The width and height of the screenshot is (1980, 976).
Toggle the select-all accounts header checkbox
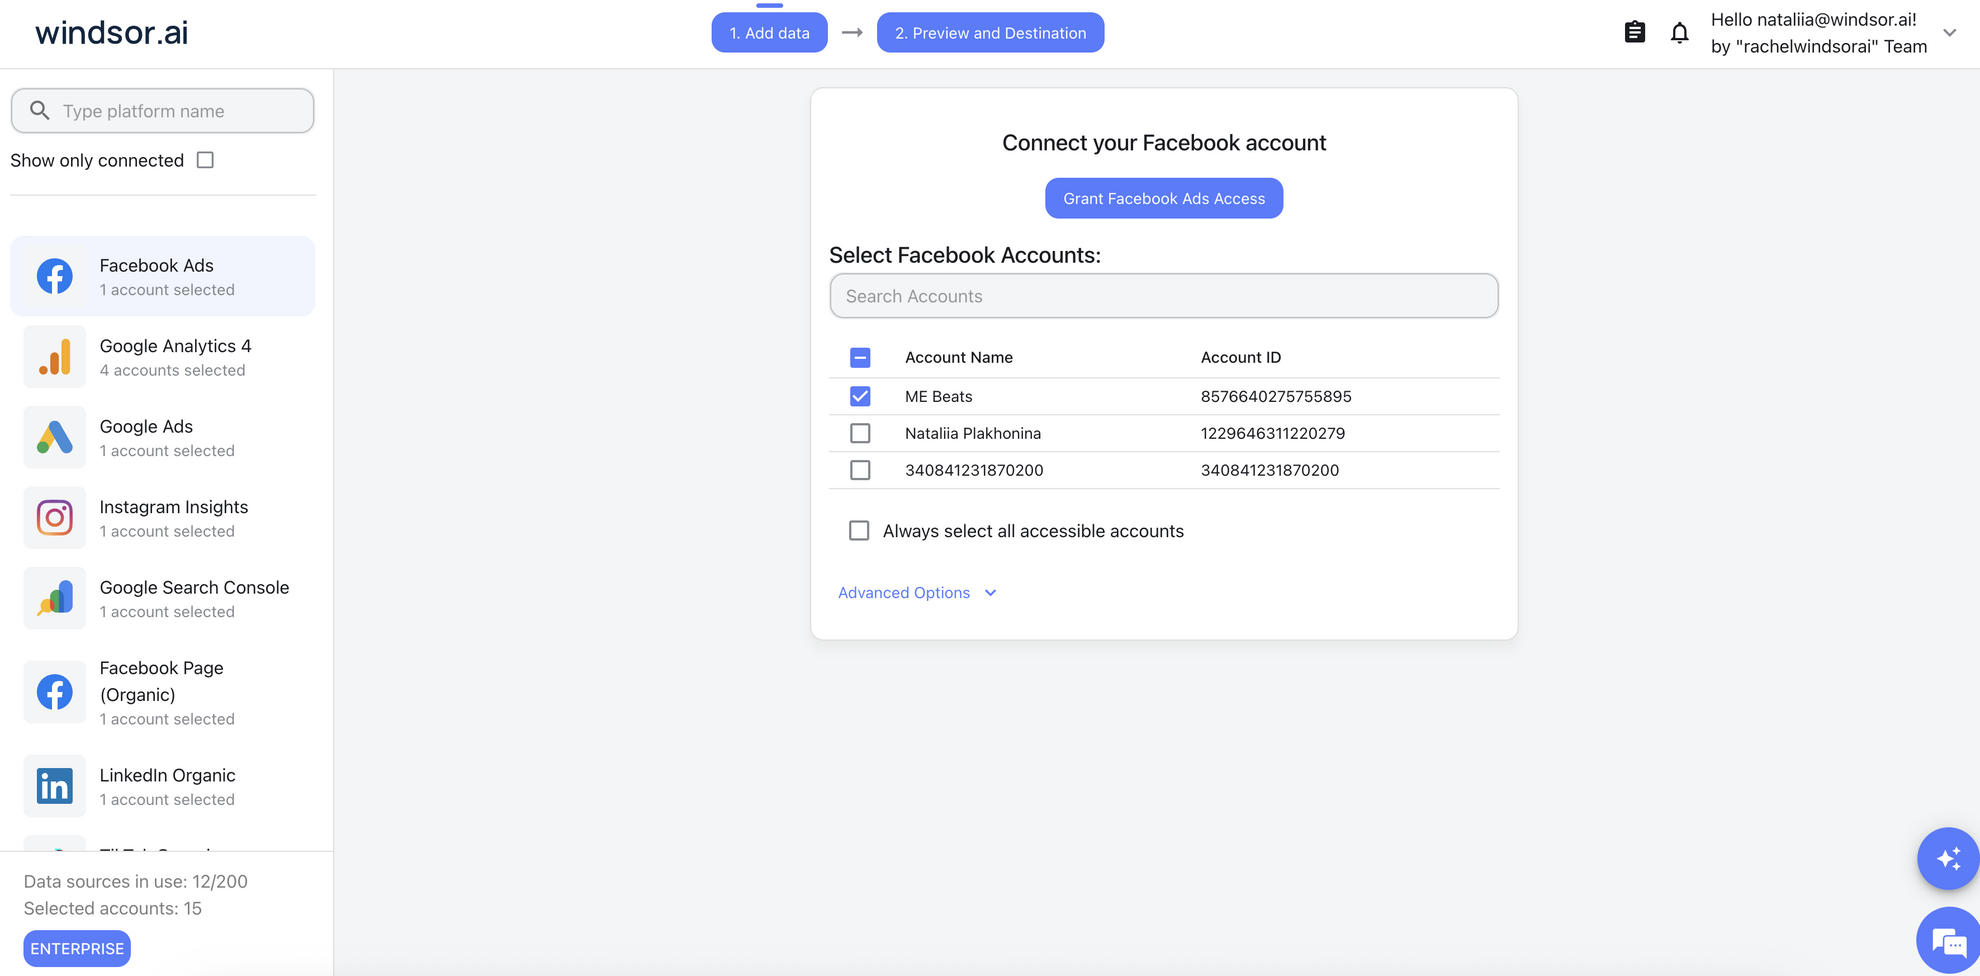[860, 357]
